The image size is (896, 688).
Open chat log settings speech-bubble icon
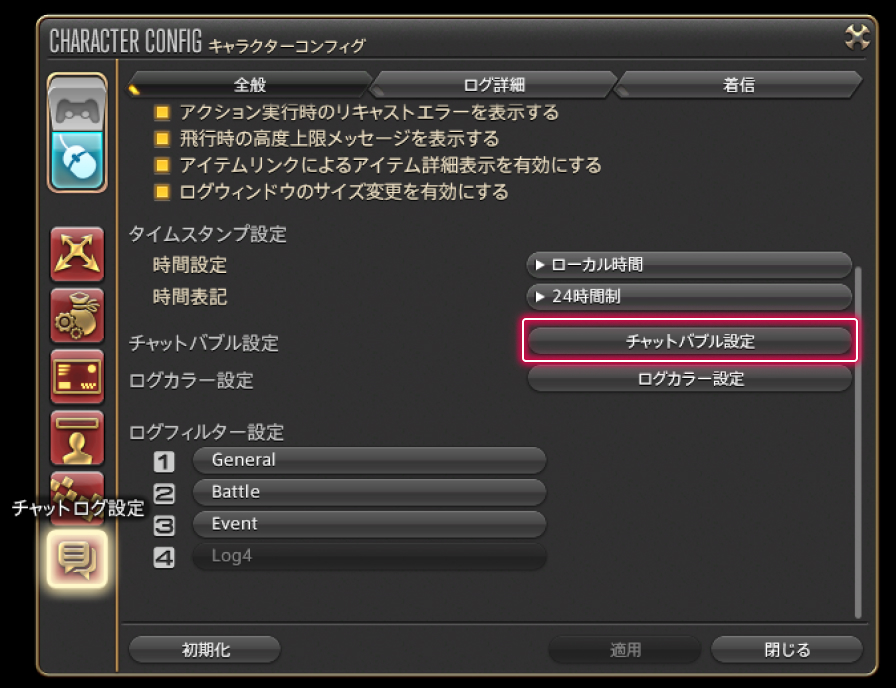[77, 559]
